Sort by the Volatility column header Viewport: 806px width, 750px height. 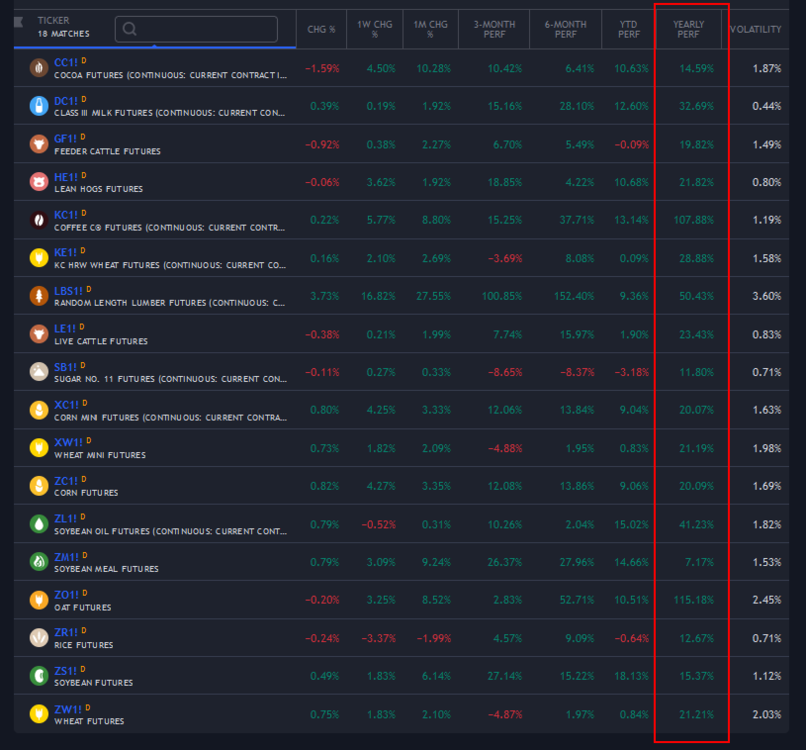tap(755, 29)
